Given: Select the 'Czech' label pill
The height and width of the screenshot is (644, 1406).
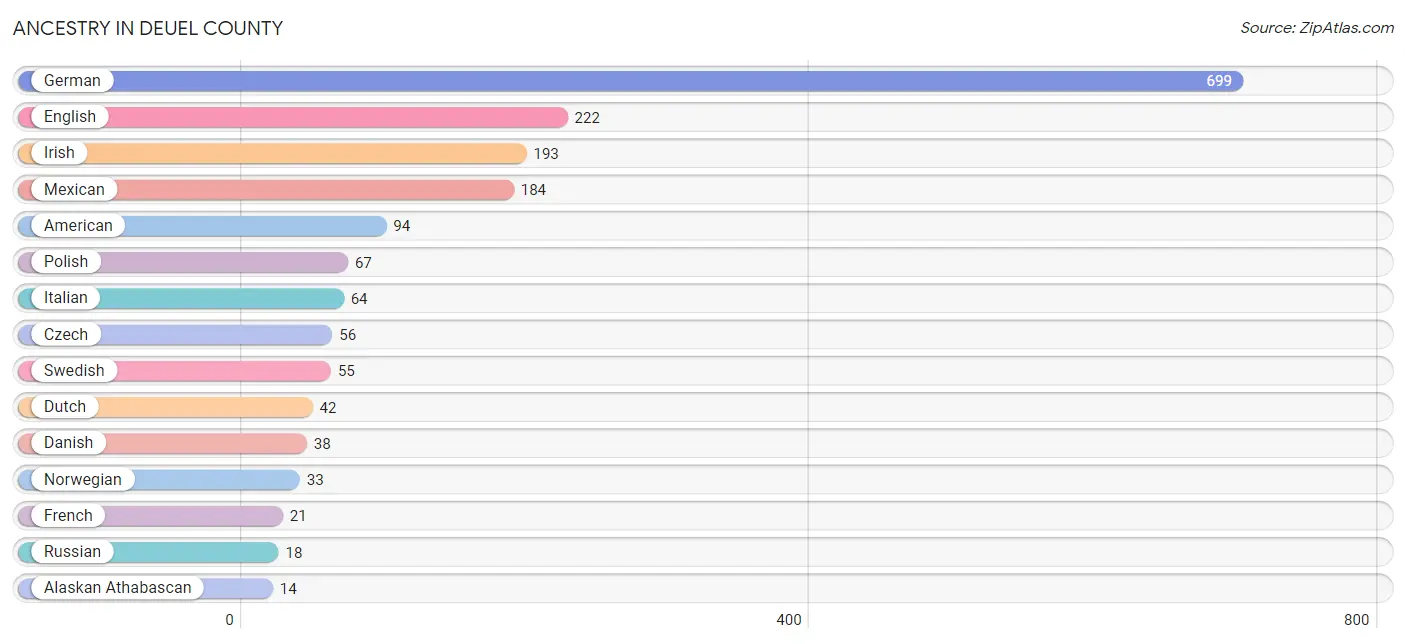Looking at the screenshot, I should [x=66, y=334].
